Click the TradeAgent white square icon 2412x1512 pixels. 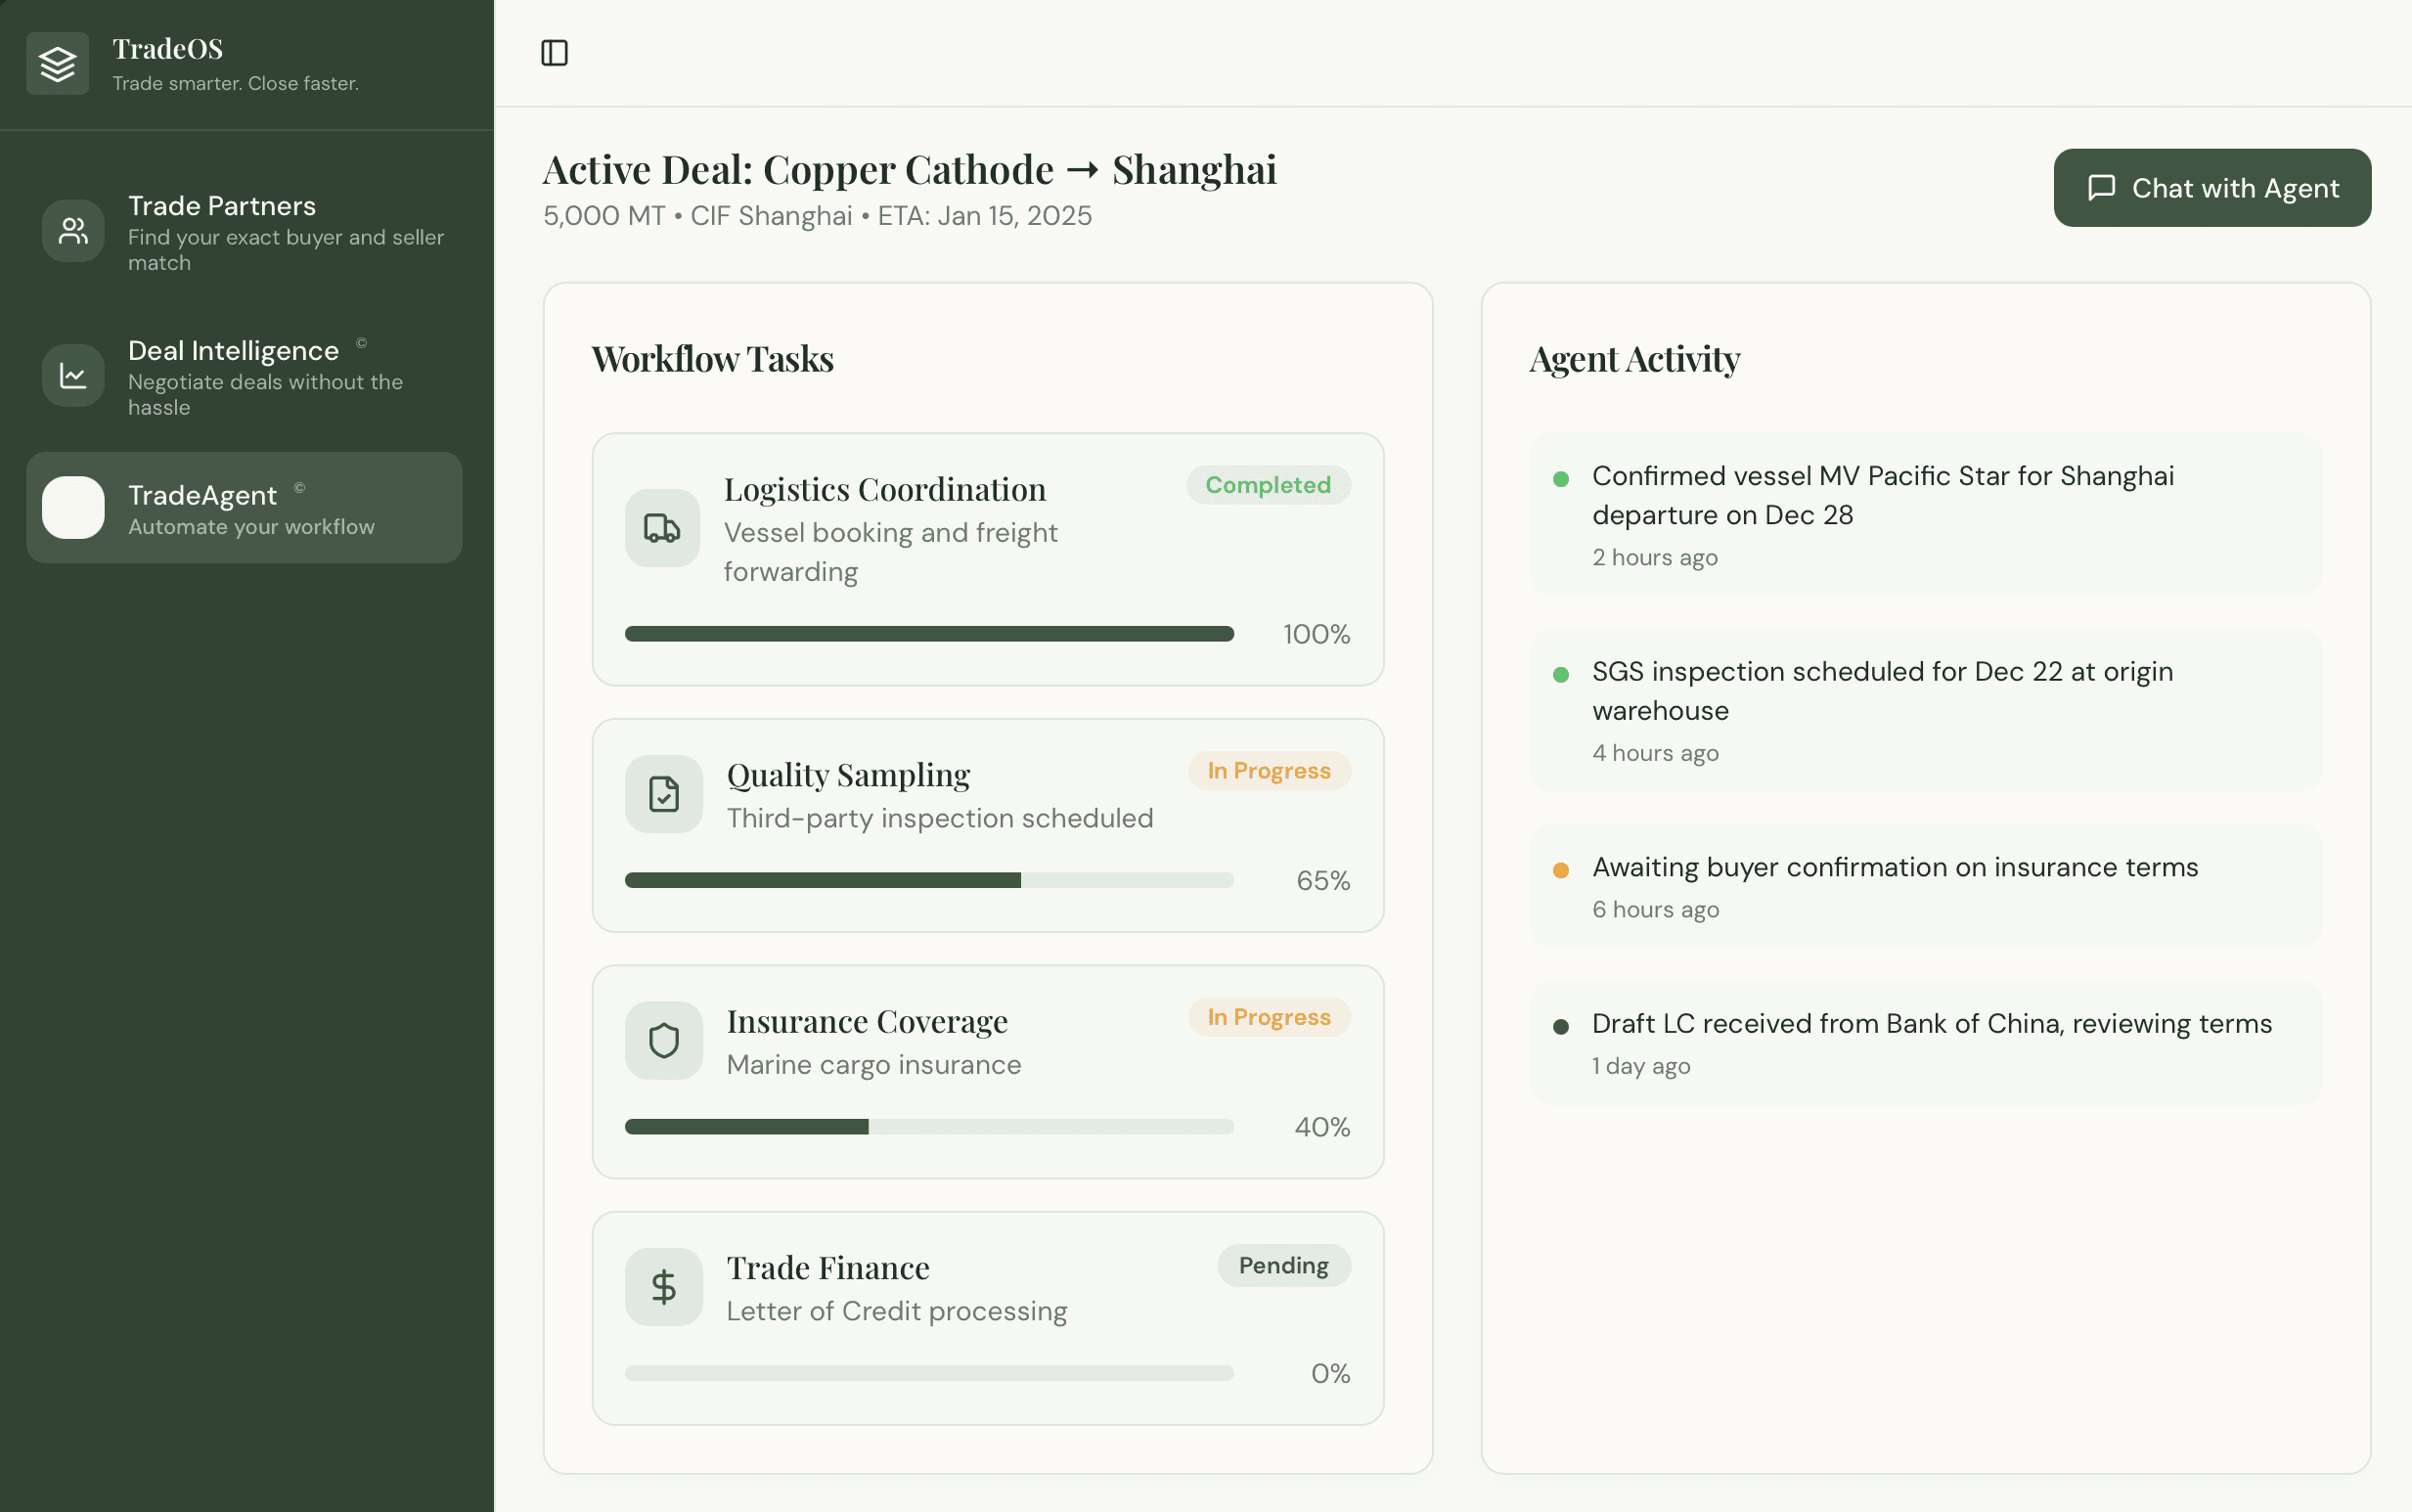coord(73,508)
